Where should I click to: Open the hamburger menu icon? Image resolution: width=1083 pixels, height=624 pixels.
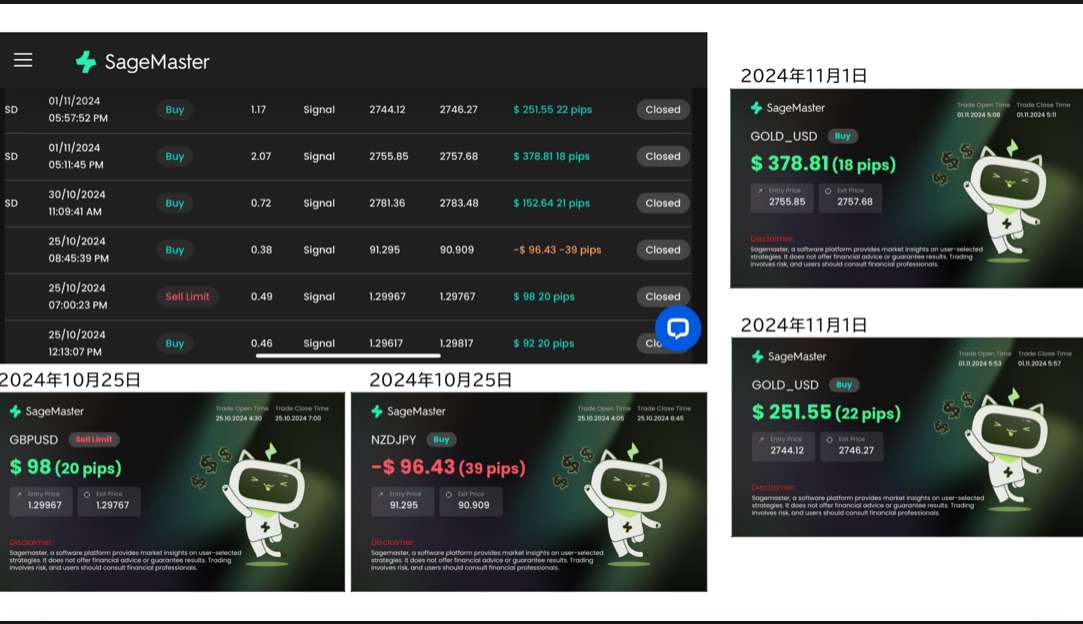pos(23,60)
